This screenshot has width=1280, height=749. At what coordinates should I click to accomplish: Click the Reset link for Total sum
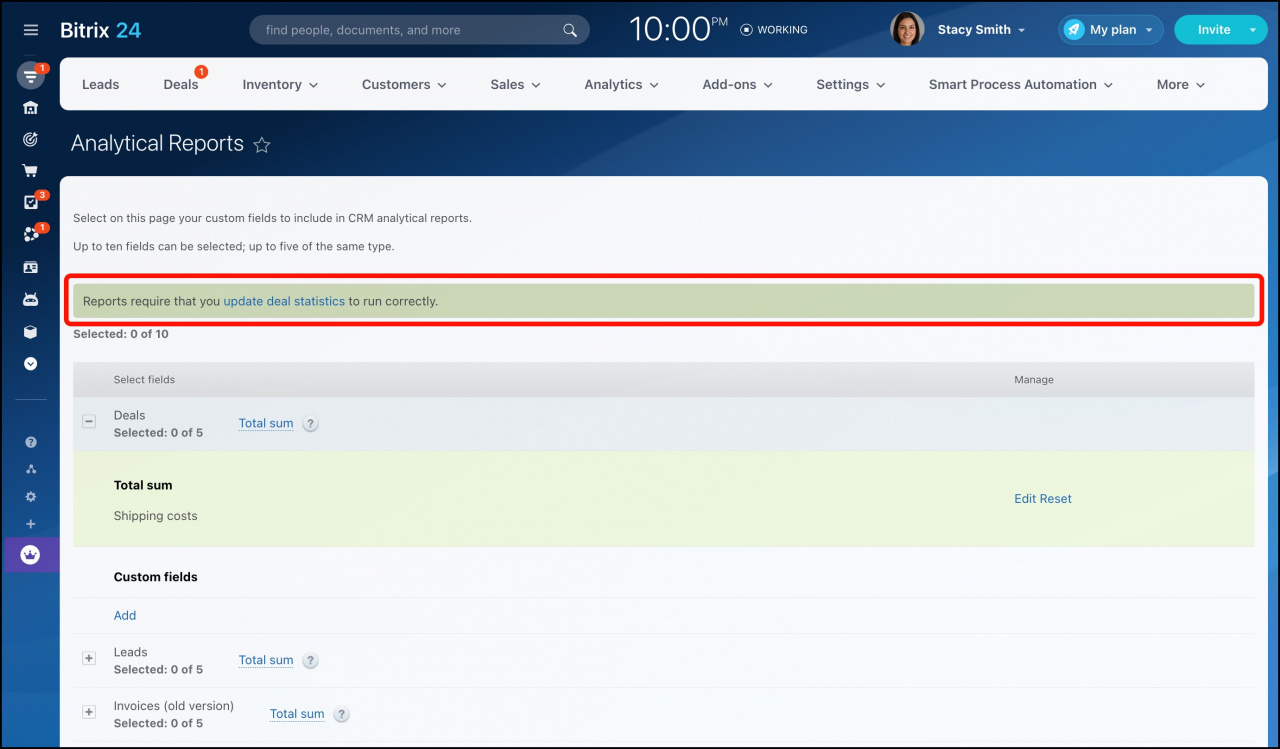[1056, 498]
